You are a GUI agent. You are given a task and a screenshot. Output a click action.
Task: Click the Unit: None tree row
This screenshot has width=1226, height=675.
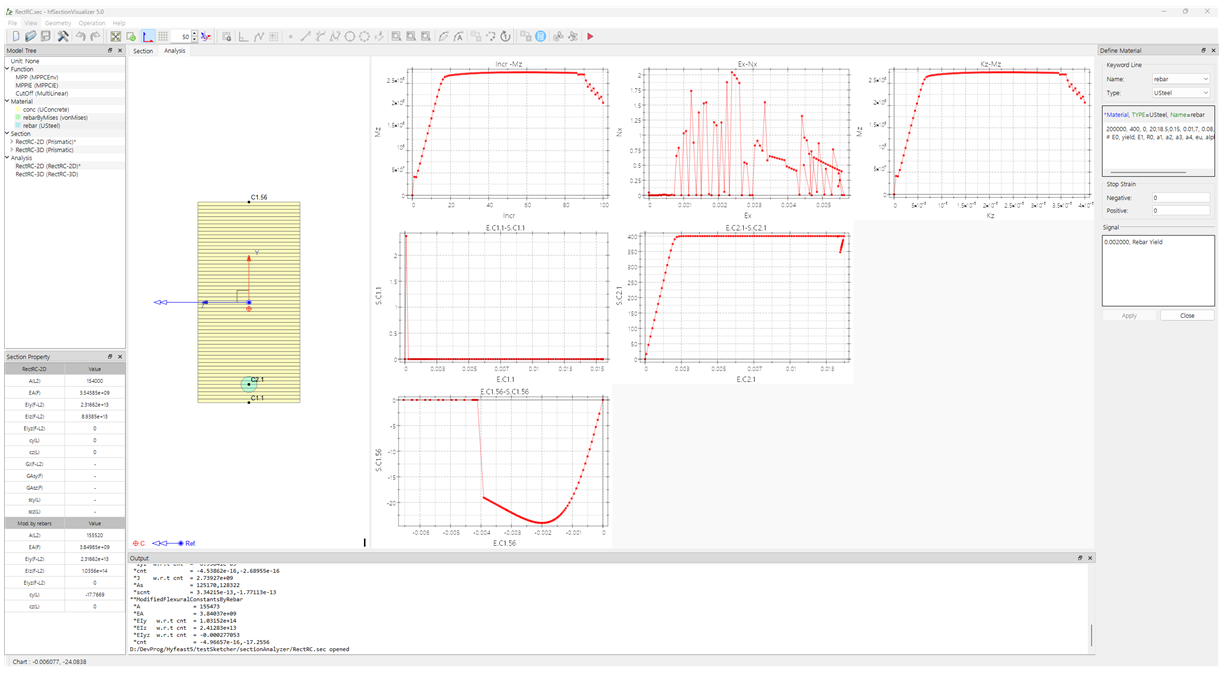click(25, 61)
